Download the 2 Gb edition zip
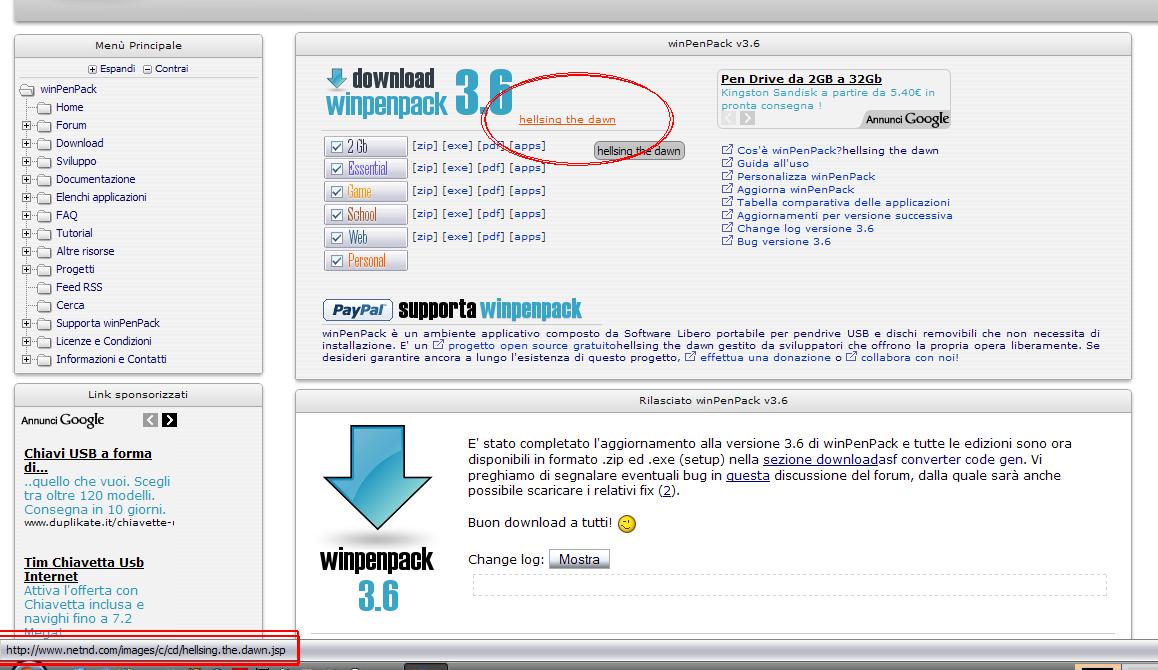The width and height of the screenshot is (1158, 670). point(425,146)
